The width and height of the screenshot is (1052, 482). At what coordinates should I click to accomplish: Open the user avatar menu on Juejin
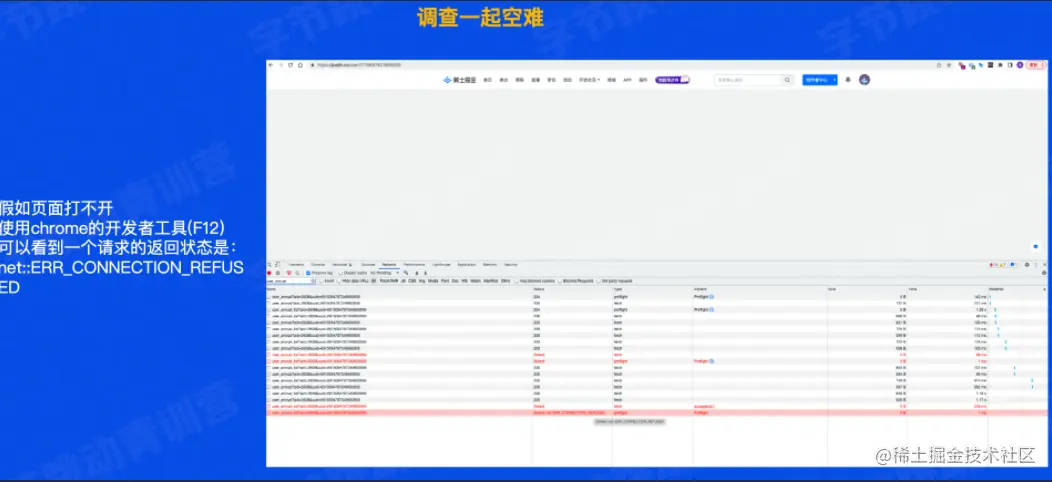(x=865, y=80)
